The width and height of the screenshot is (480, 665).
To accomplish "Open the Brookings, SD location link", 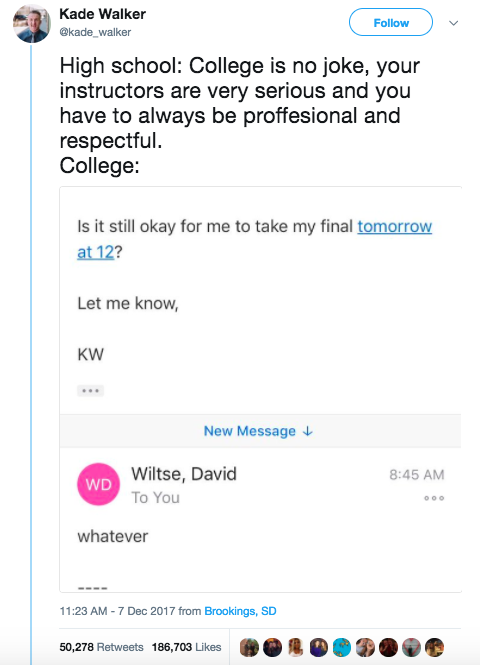I will [x=240, y=611].
